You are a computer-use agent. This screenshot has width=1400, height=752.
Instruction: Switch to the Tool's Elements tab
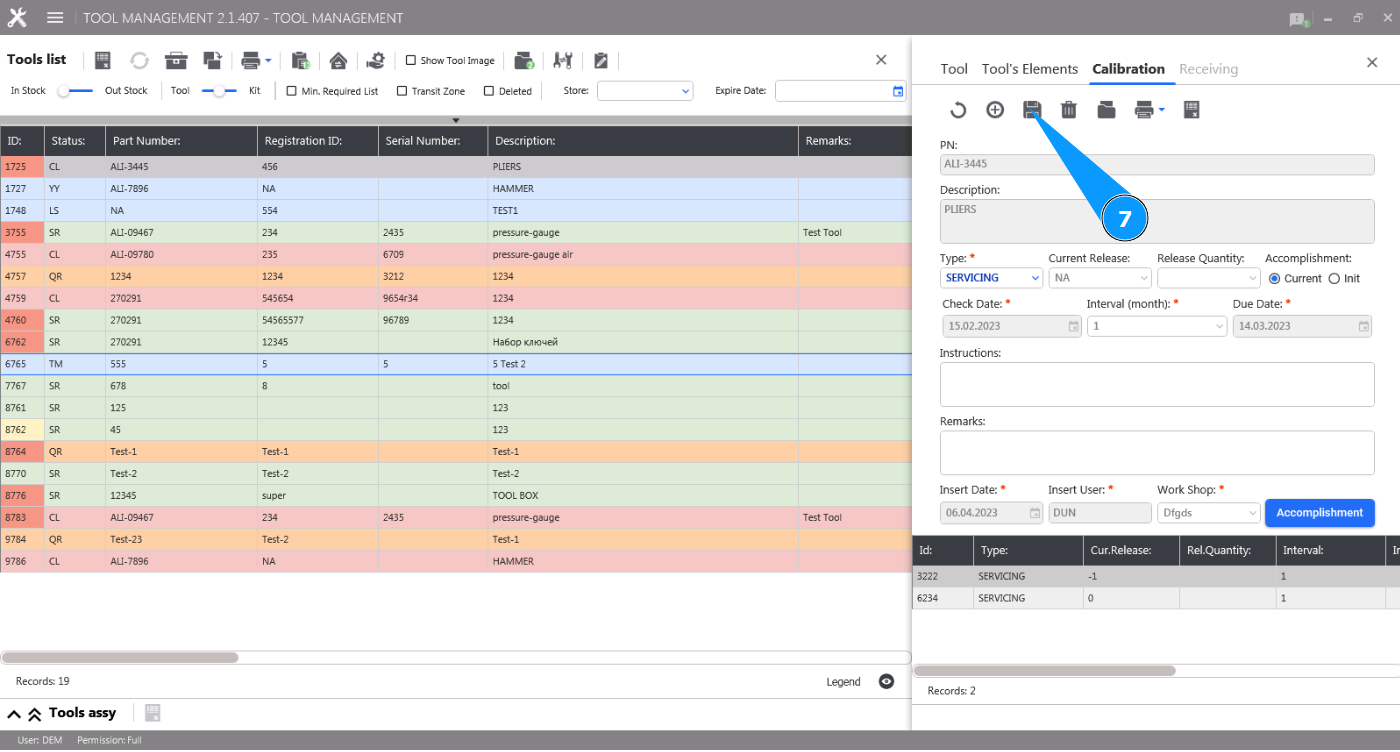[1029, 69]
